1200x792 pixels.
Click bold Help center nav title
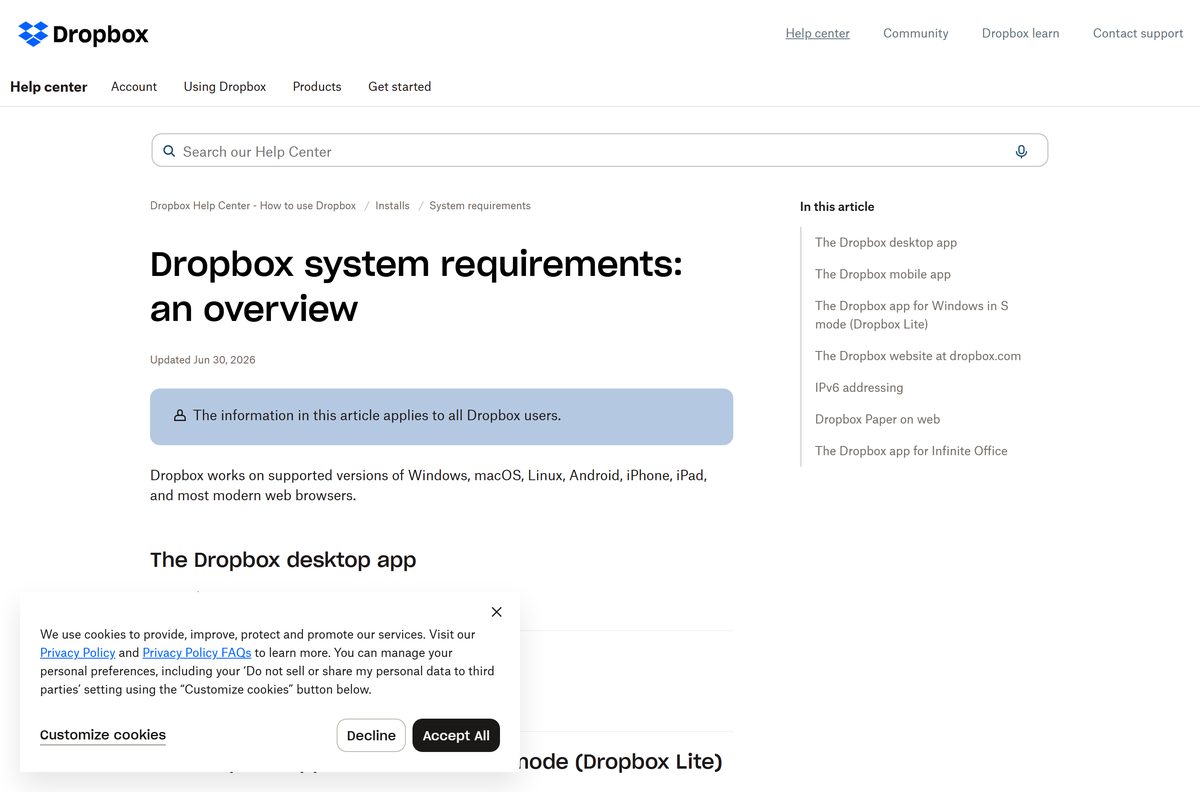point(49,87)
